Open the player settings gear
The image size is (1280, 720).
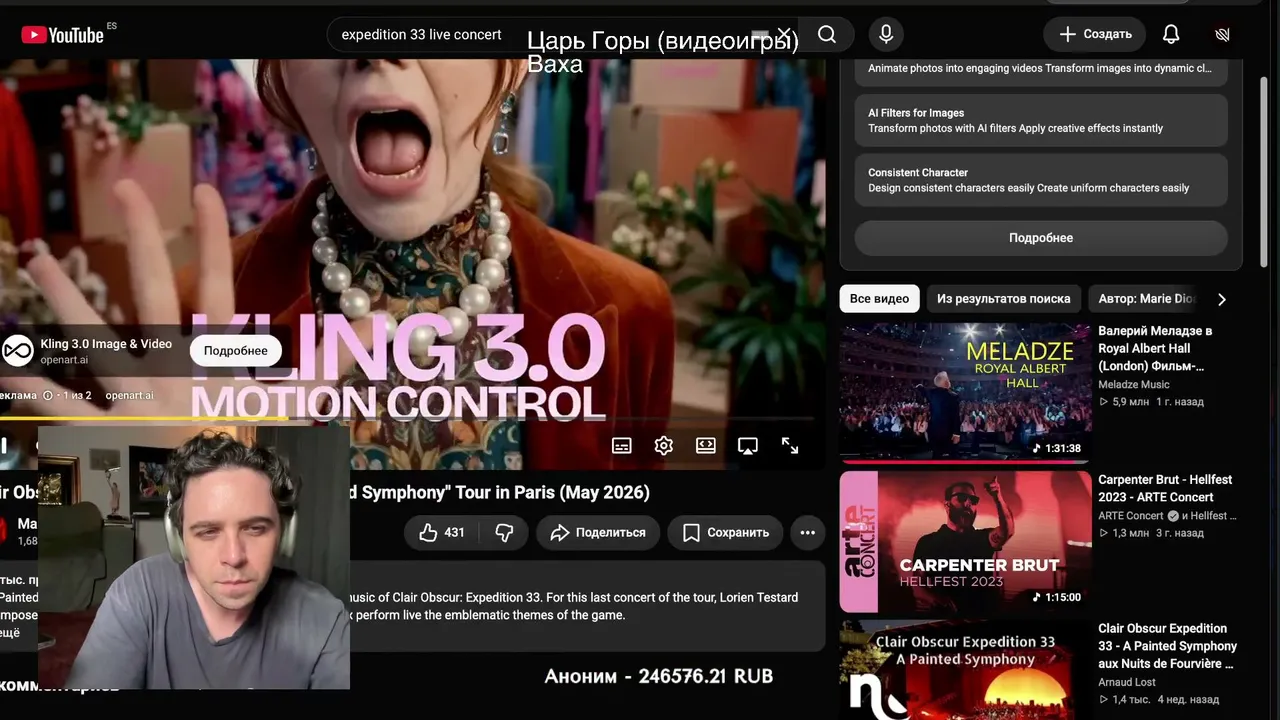click(664, 446)
